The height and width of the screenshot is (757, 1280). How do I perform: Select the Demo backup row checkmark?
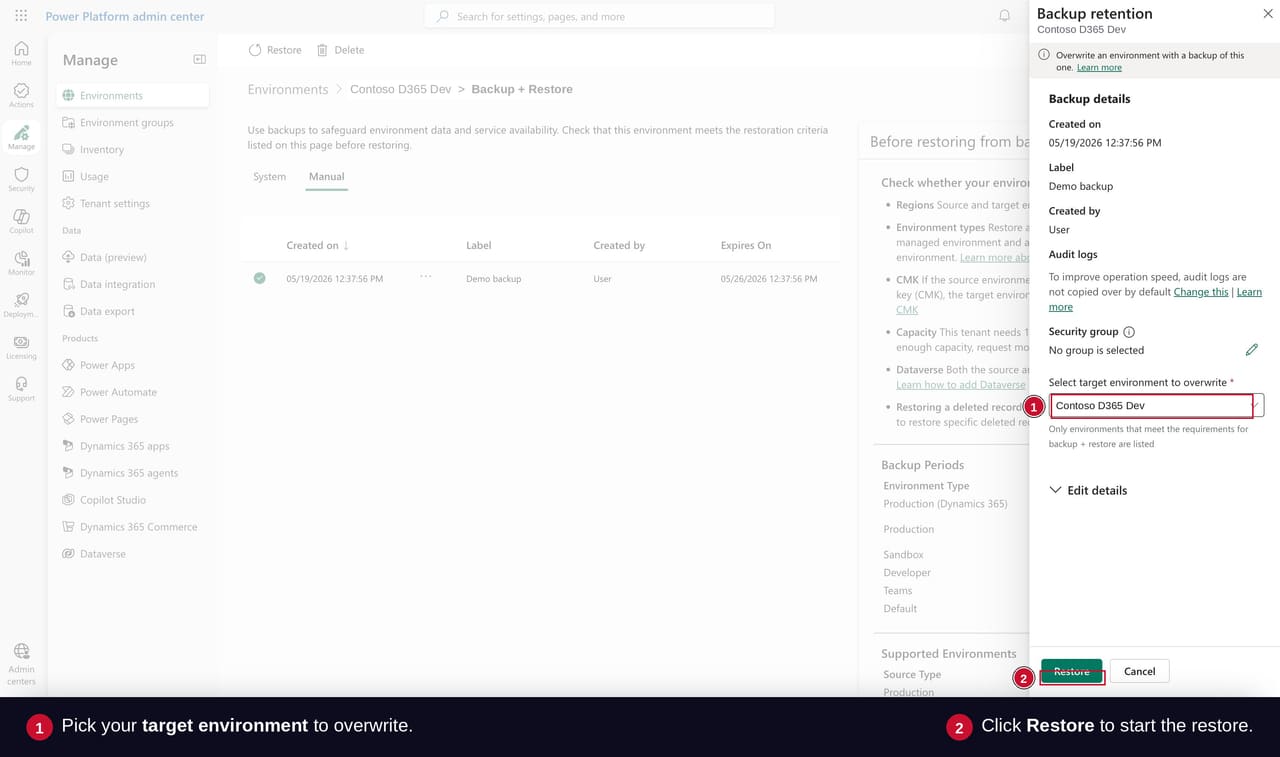coord(260,278)
